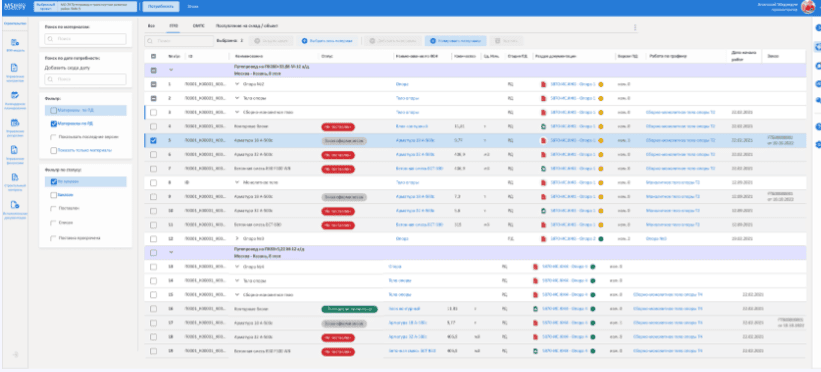
Task: Disable the 'Материалы по РД' filter checkbox
Action: click(54, 124)
